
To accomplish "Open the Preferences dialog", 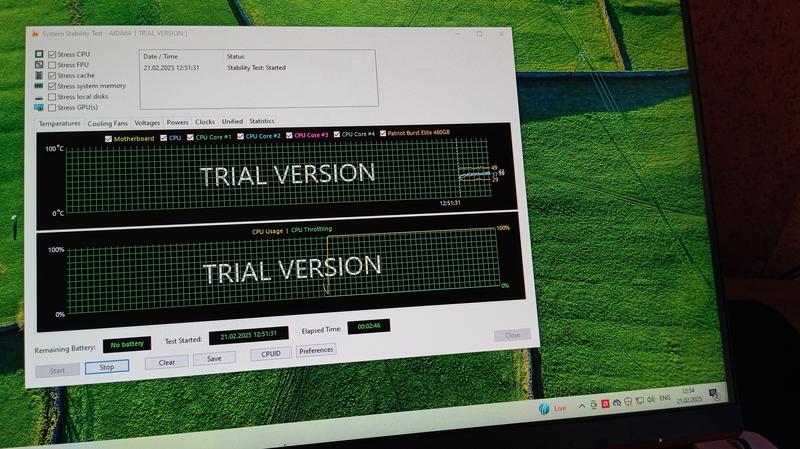I will [x=316, y=350].
